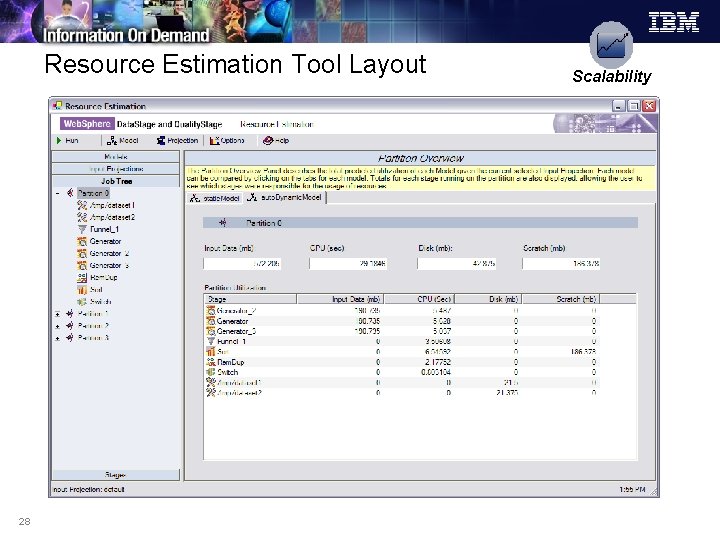Expand the Partition 2 tree node
The width and height of the screenshot is (720, 540).
pyautogui.click(x=57, y=326)
